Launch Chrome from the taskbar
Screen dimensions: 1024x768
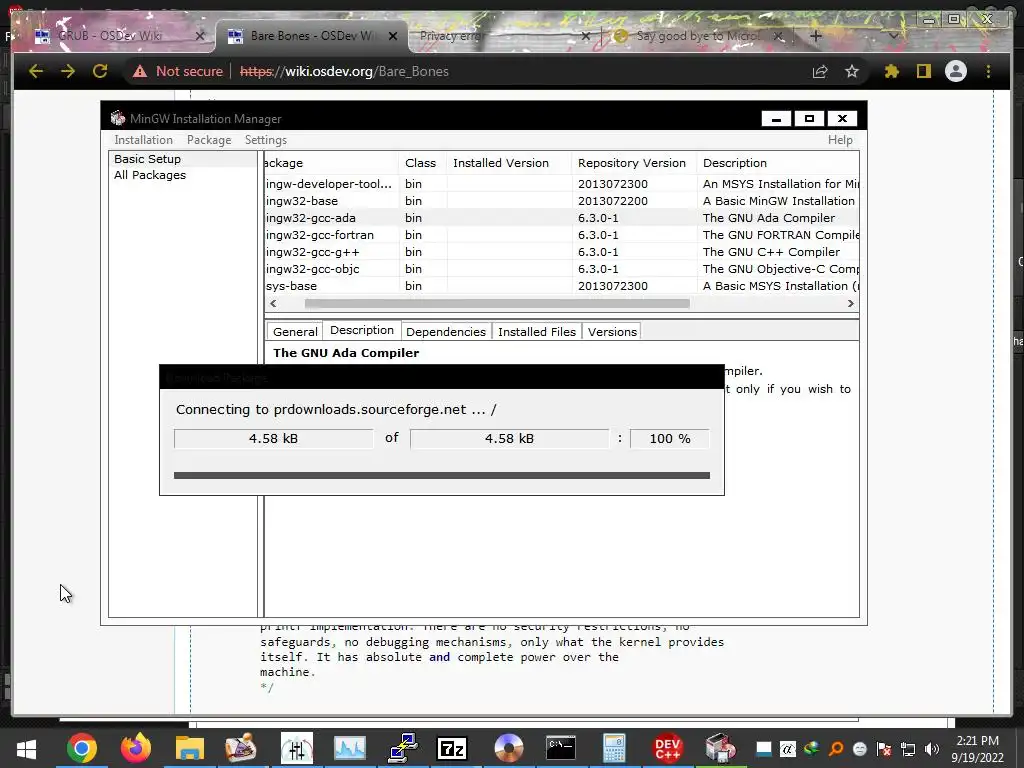tap(82, 748)
